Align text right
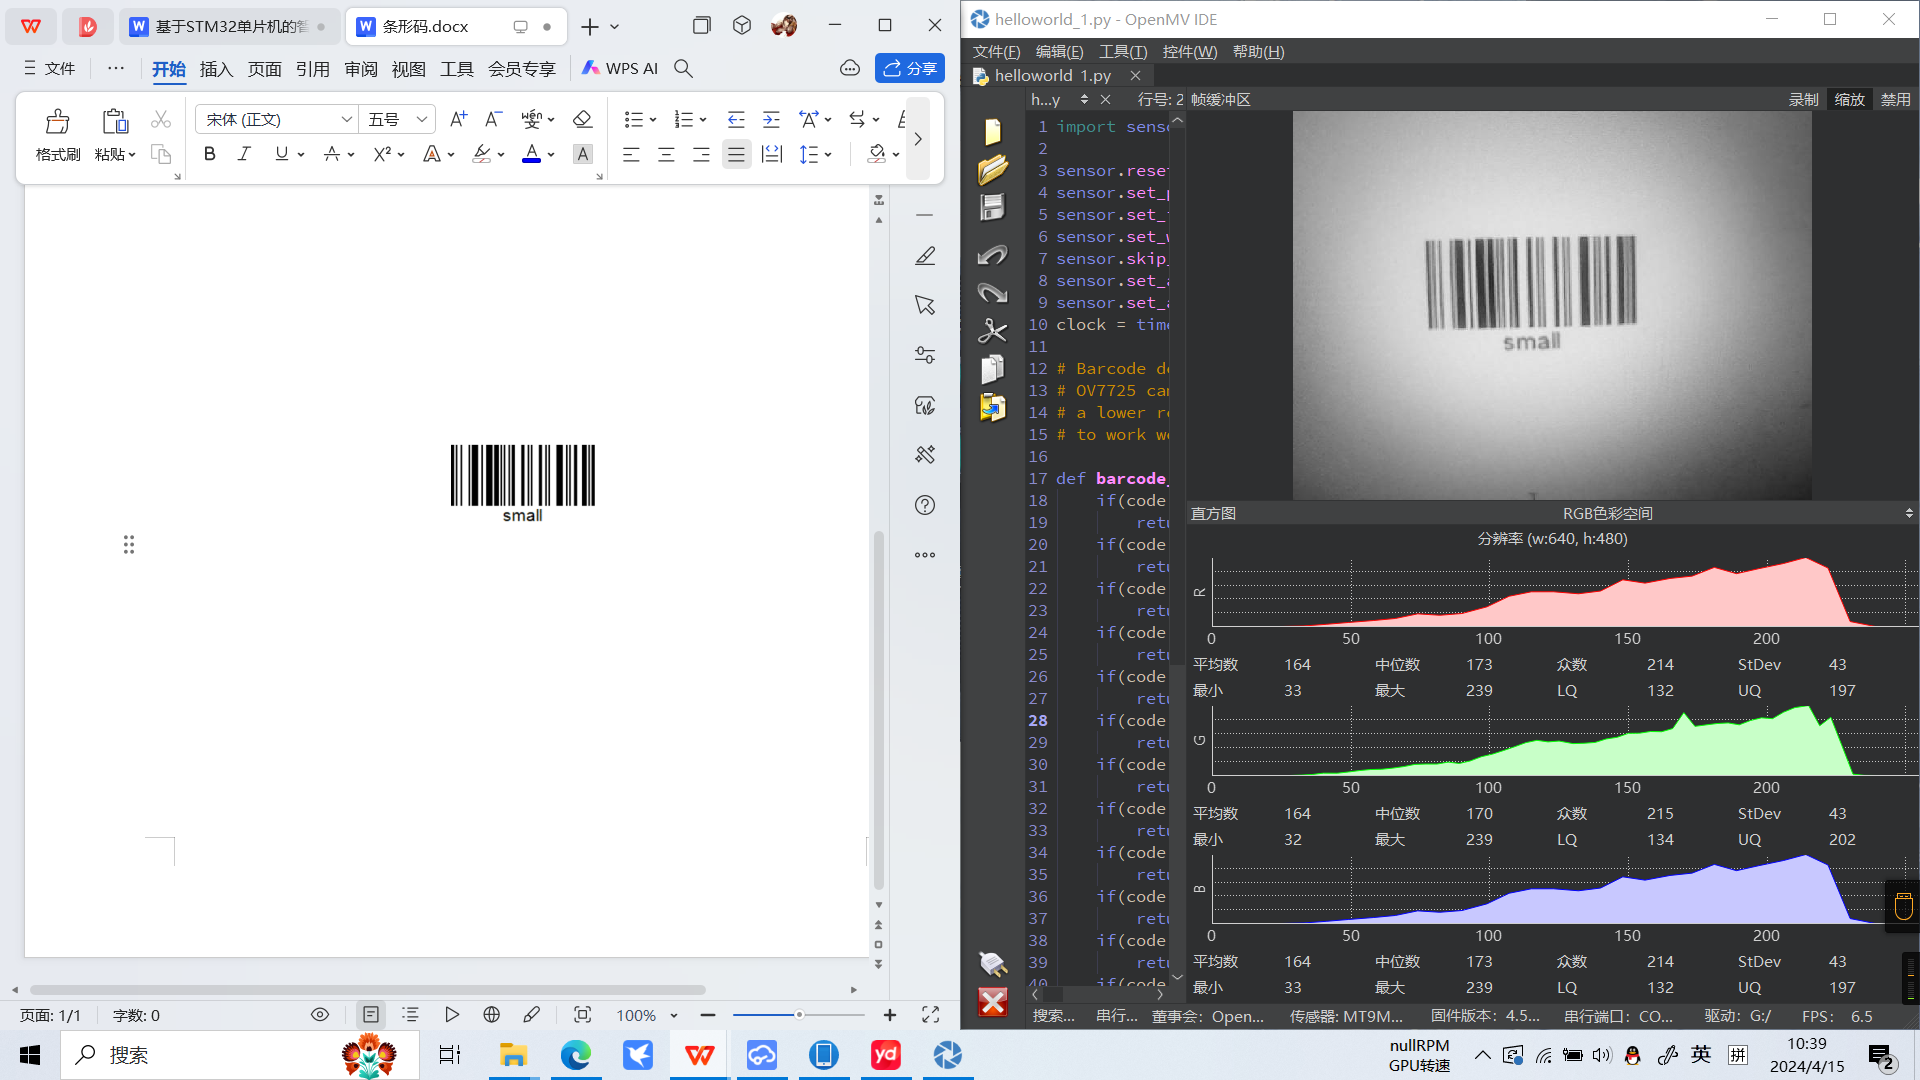Image resolution: width=1920 pixels, height=1080 pixels. tap(701, 154)
